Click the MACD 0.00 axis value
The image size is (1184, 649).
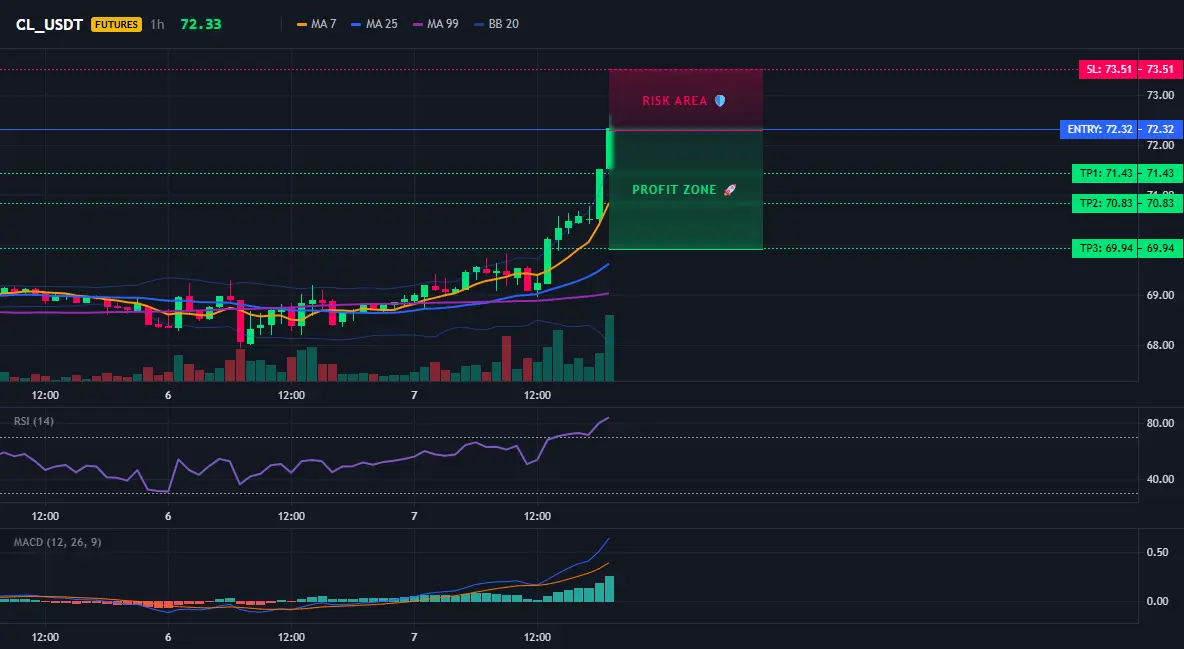(1158, 601)
